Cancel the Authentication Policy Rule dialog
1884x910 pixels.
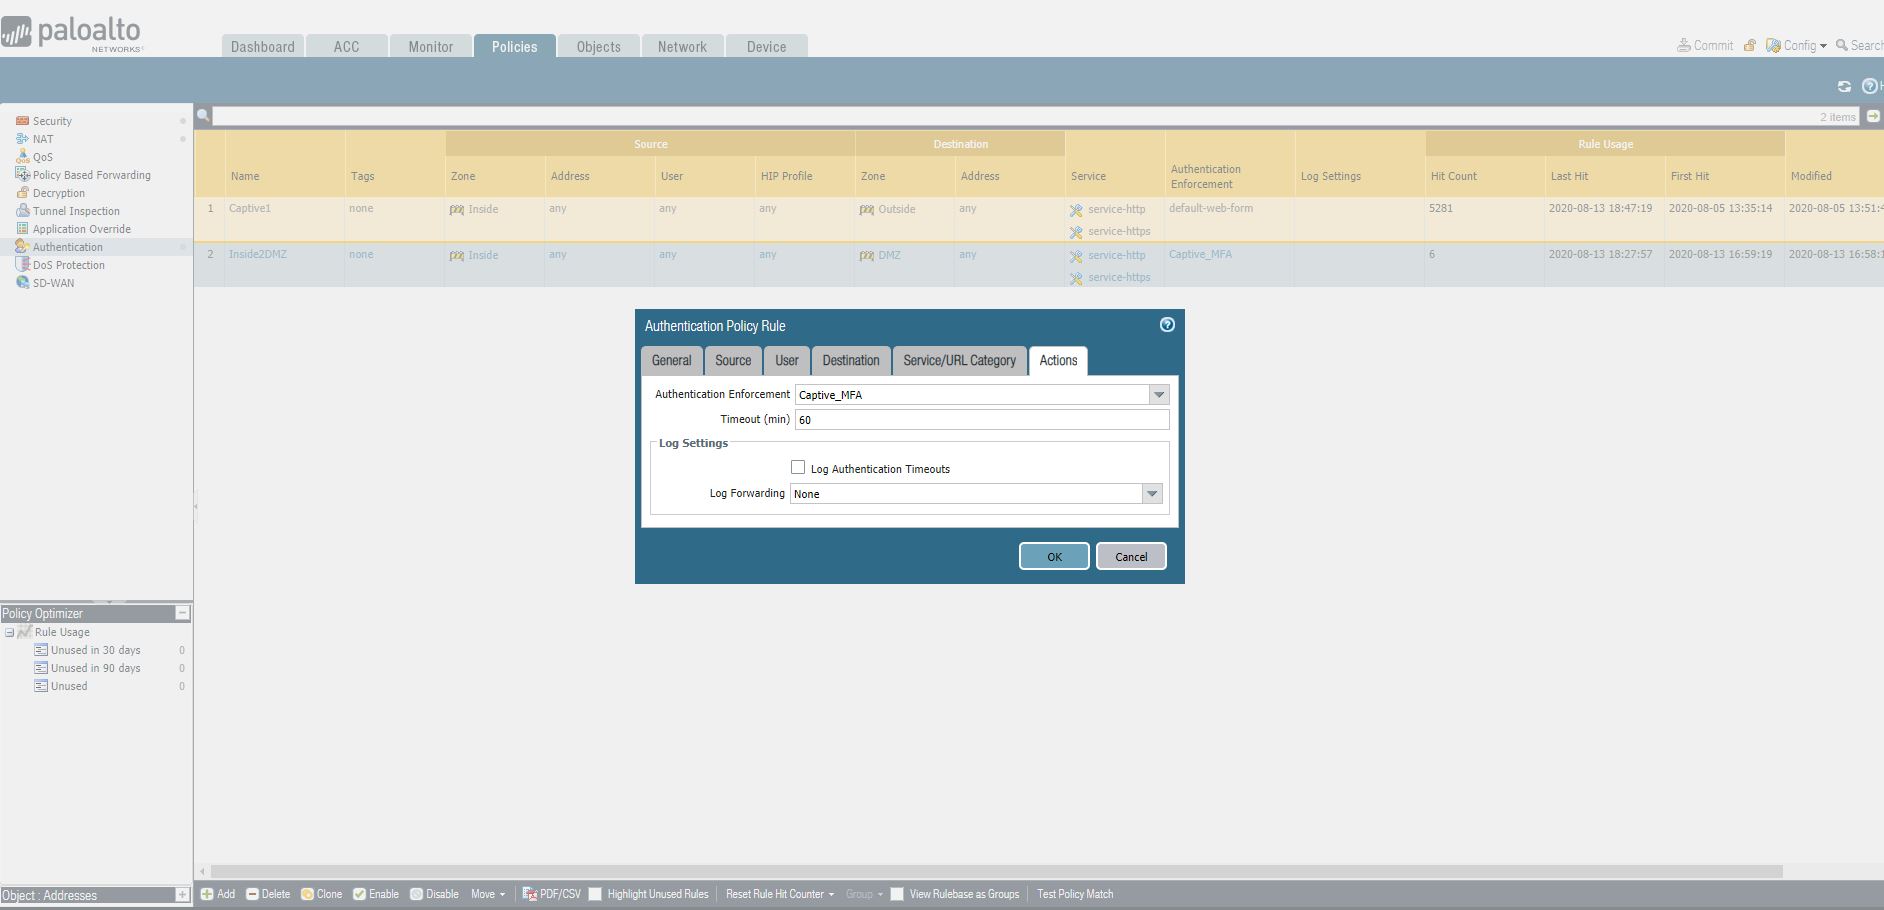click(1131, 557)
